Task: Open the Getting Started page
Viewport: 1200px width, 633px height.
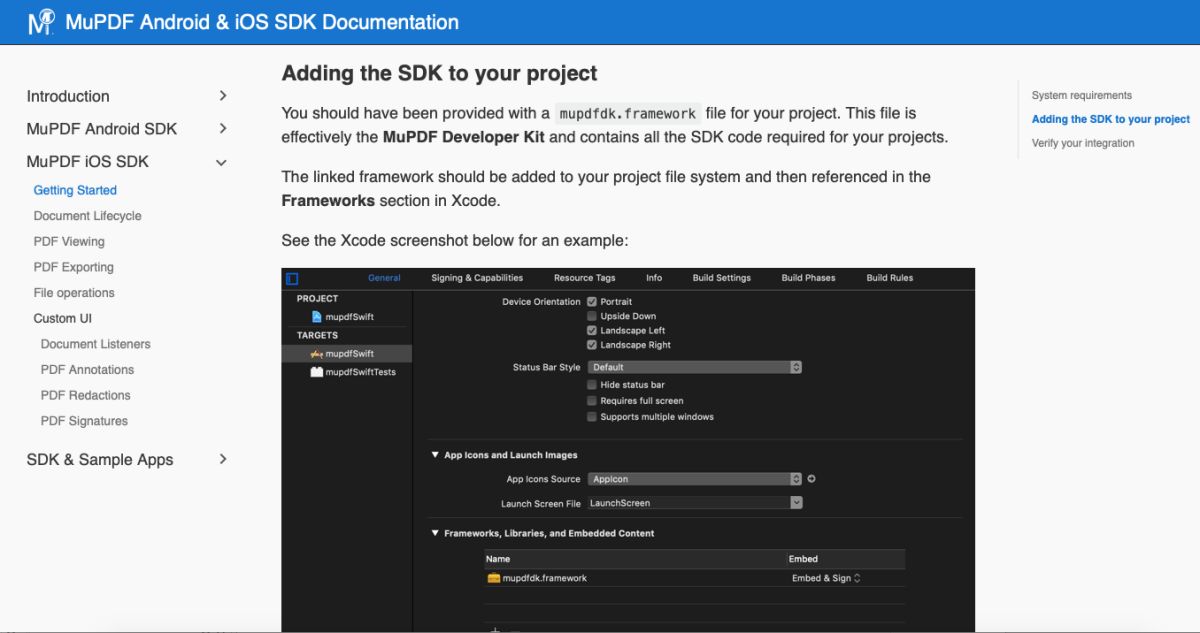Action: coord(75,190)
